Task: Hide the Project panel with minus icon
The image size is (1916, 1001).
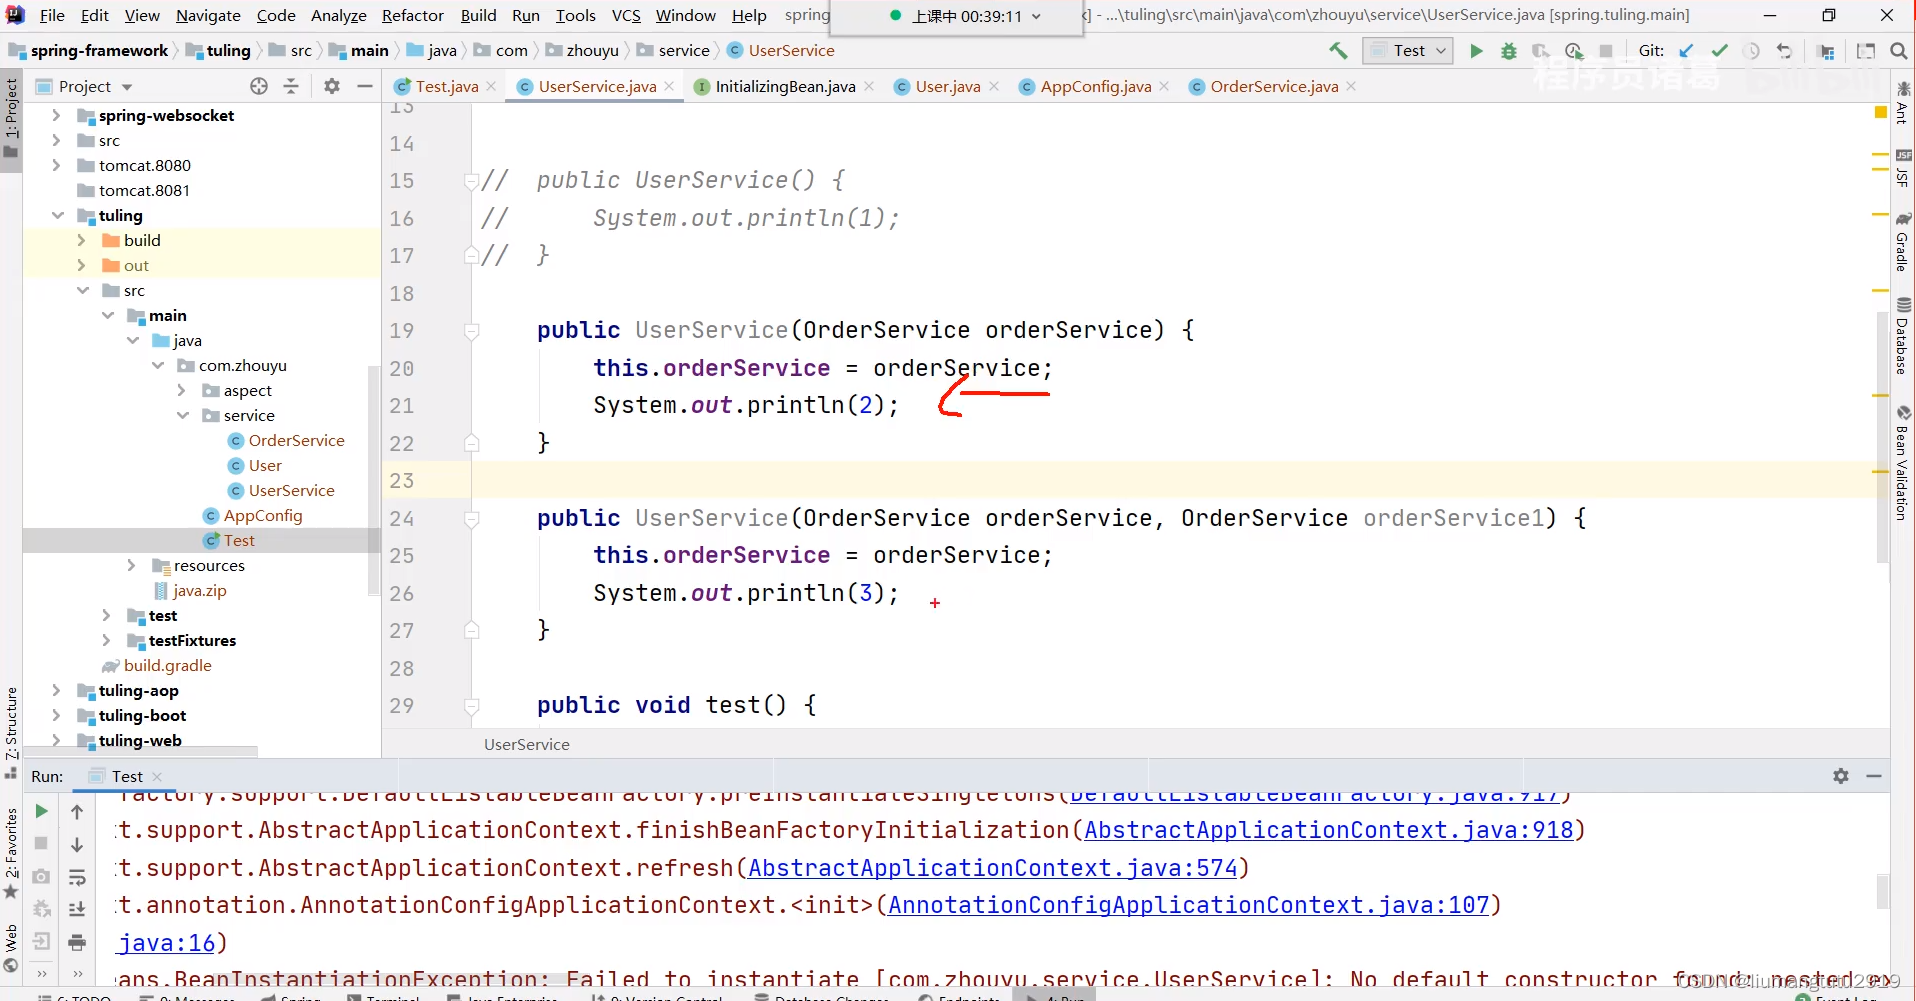Action: 365,86
